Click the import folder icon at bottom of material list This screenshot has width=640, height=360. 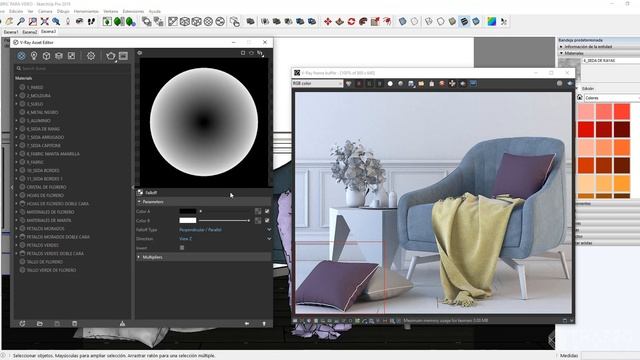point(40,324)
